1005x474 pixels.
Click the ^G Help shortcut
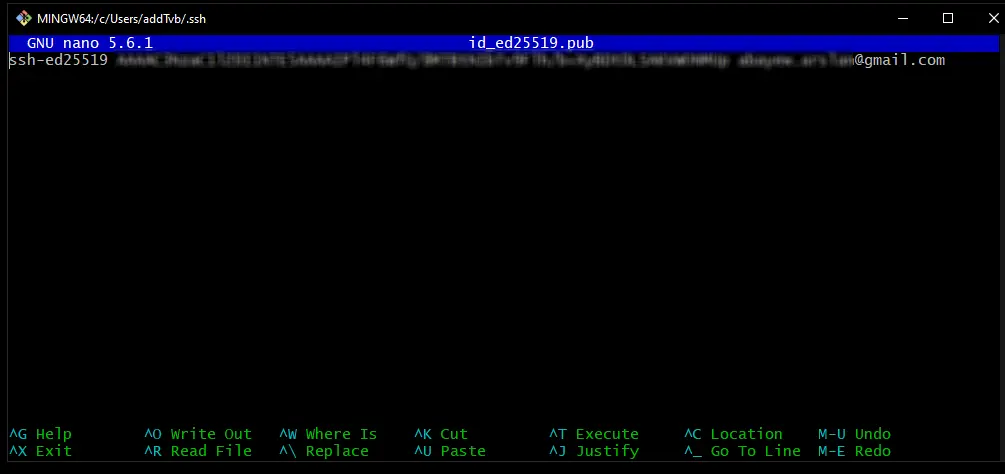[x=40, y=434]
